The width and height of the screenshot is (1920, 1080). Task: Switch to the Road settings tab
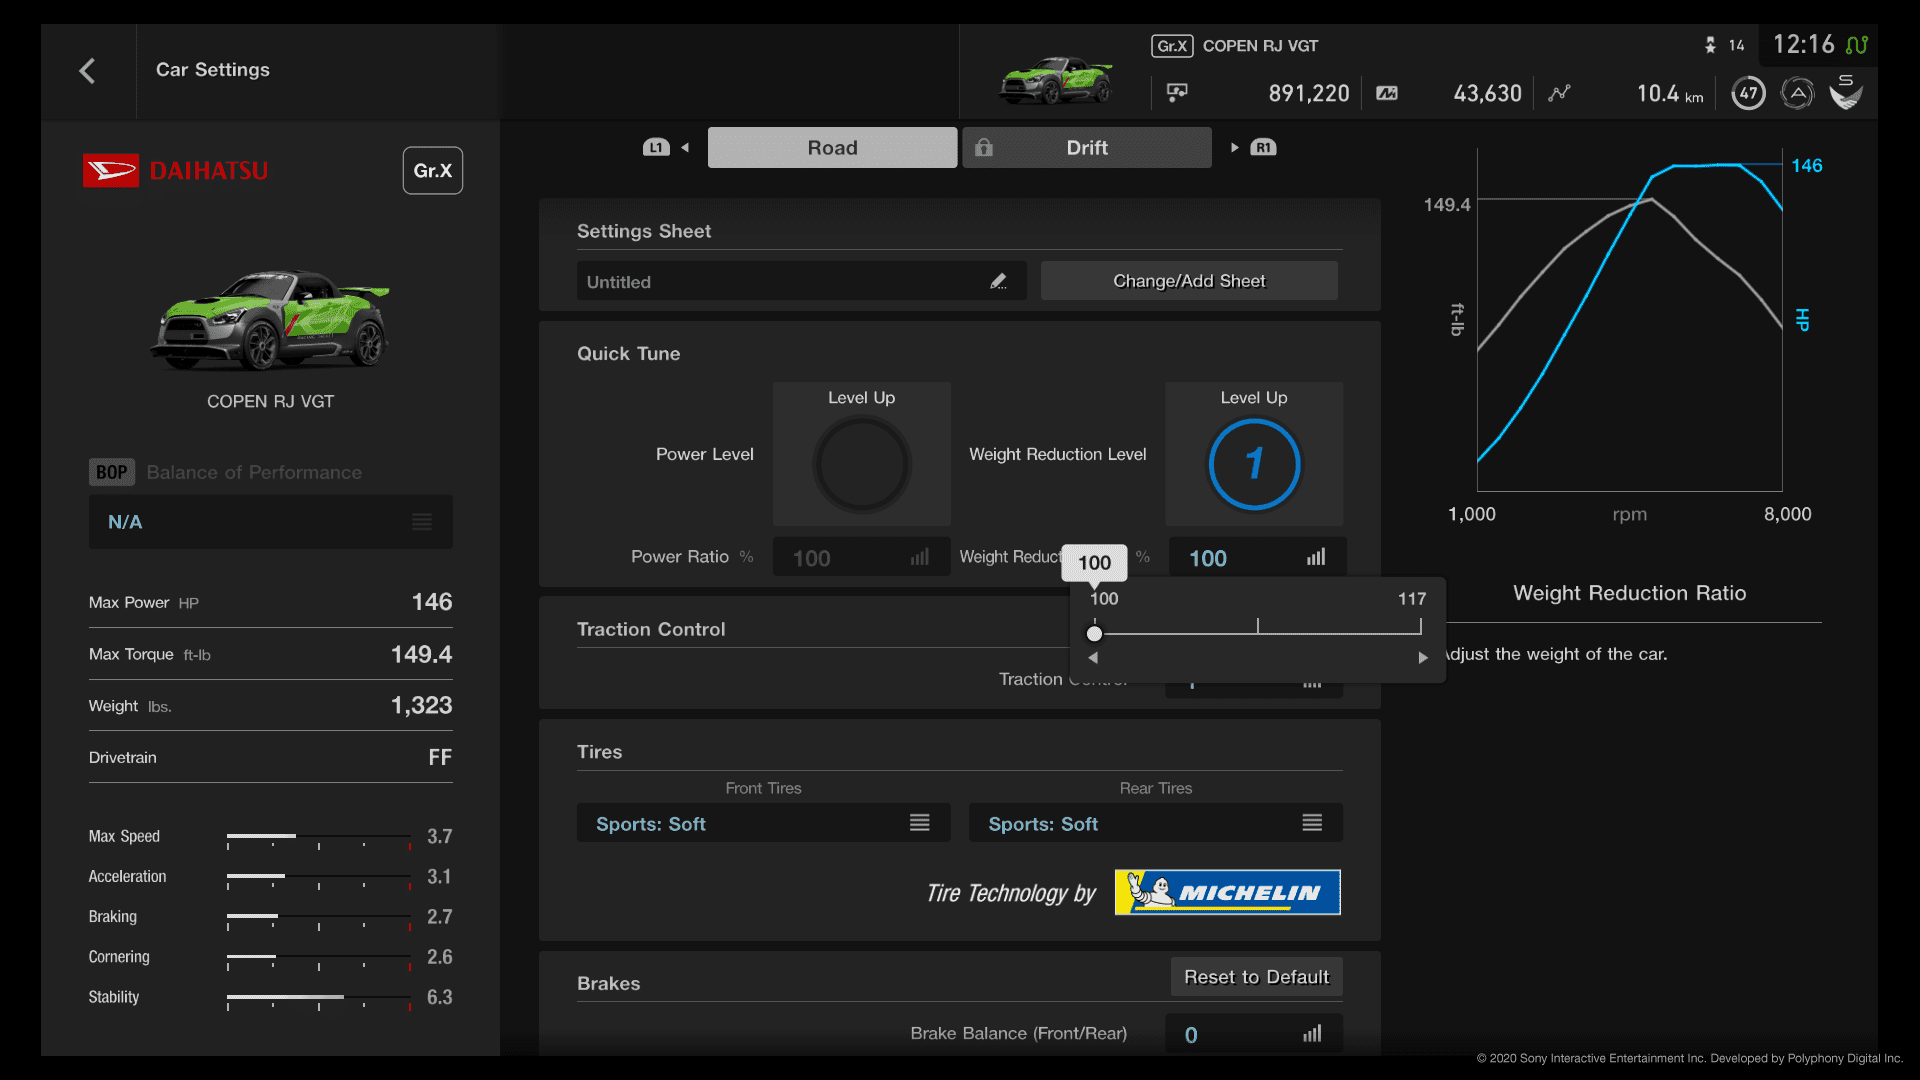pos(832,148)
